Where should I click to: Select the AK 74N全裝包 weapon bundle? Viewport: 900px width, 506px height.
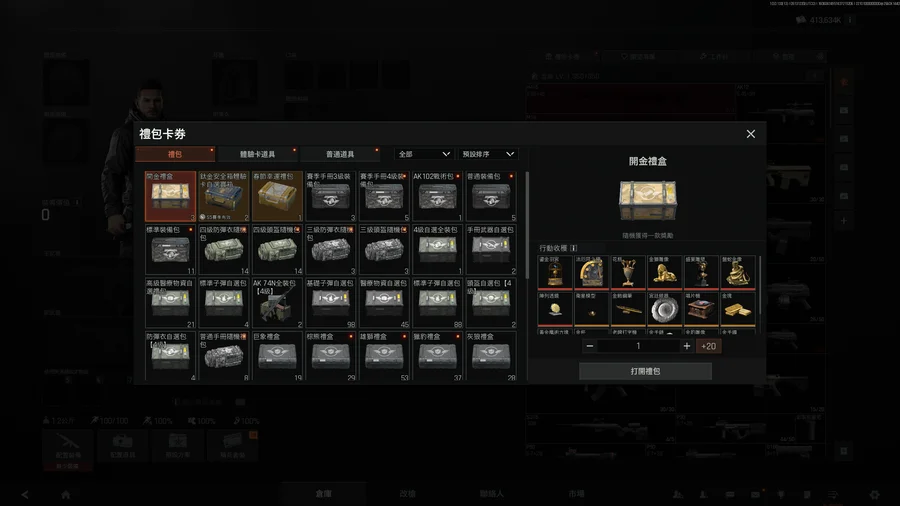click(277, 303)
